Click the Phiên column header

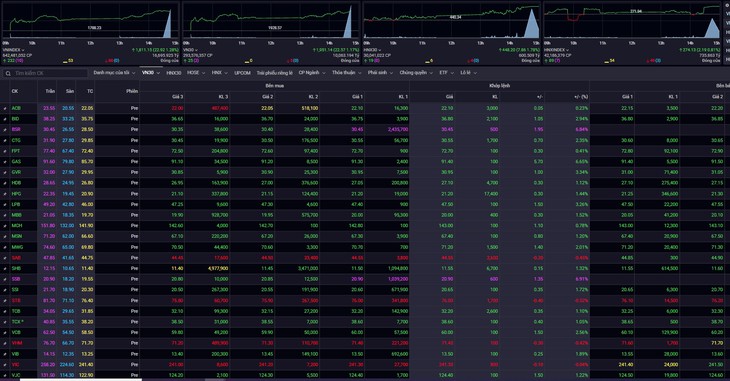point(132,91)
